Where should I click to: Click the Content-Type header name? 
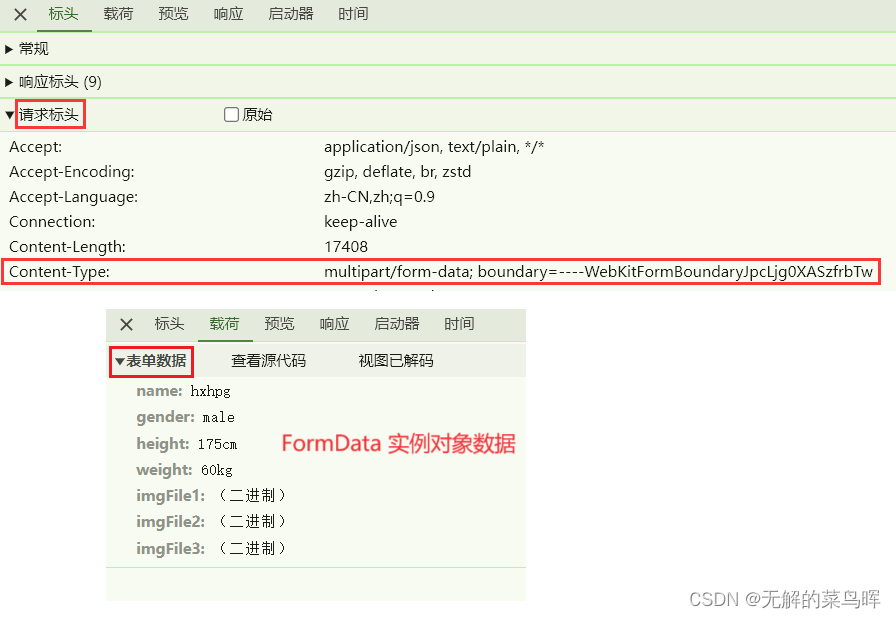[x=59, y=272]
